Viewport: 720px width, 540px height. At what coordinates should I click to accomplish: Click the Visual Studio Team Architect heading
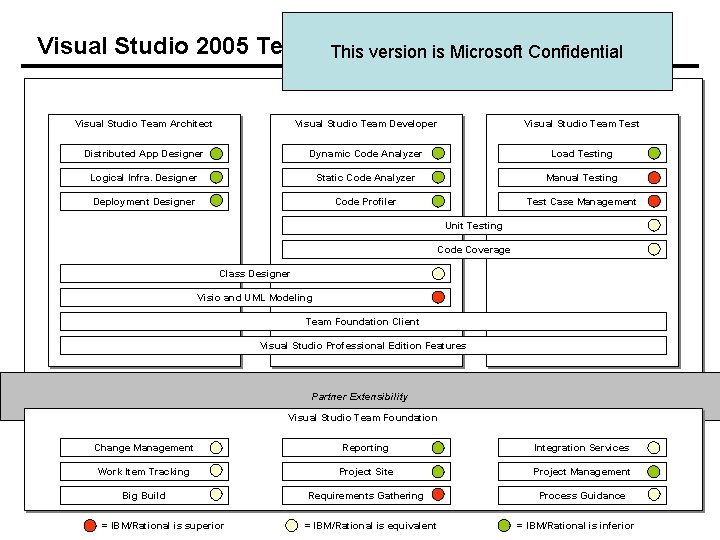point(143,124)
